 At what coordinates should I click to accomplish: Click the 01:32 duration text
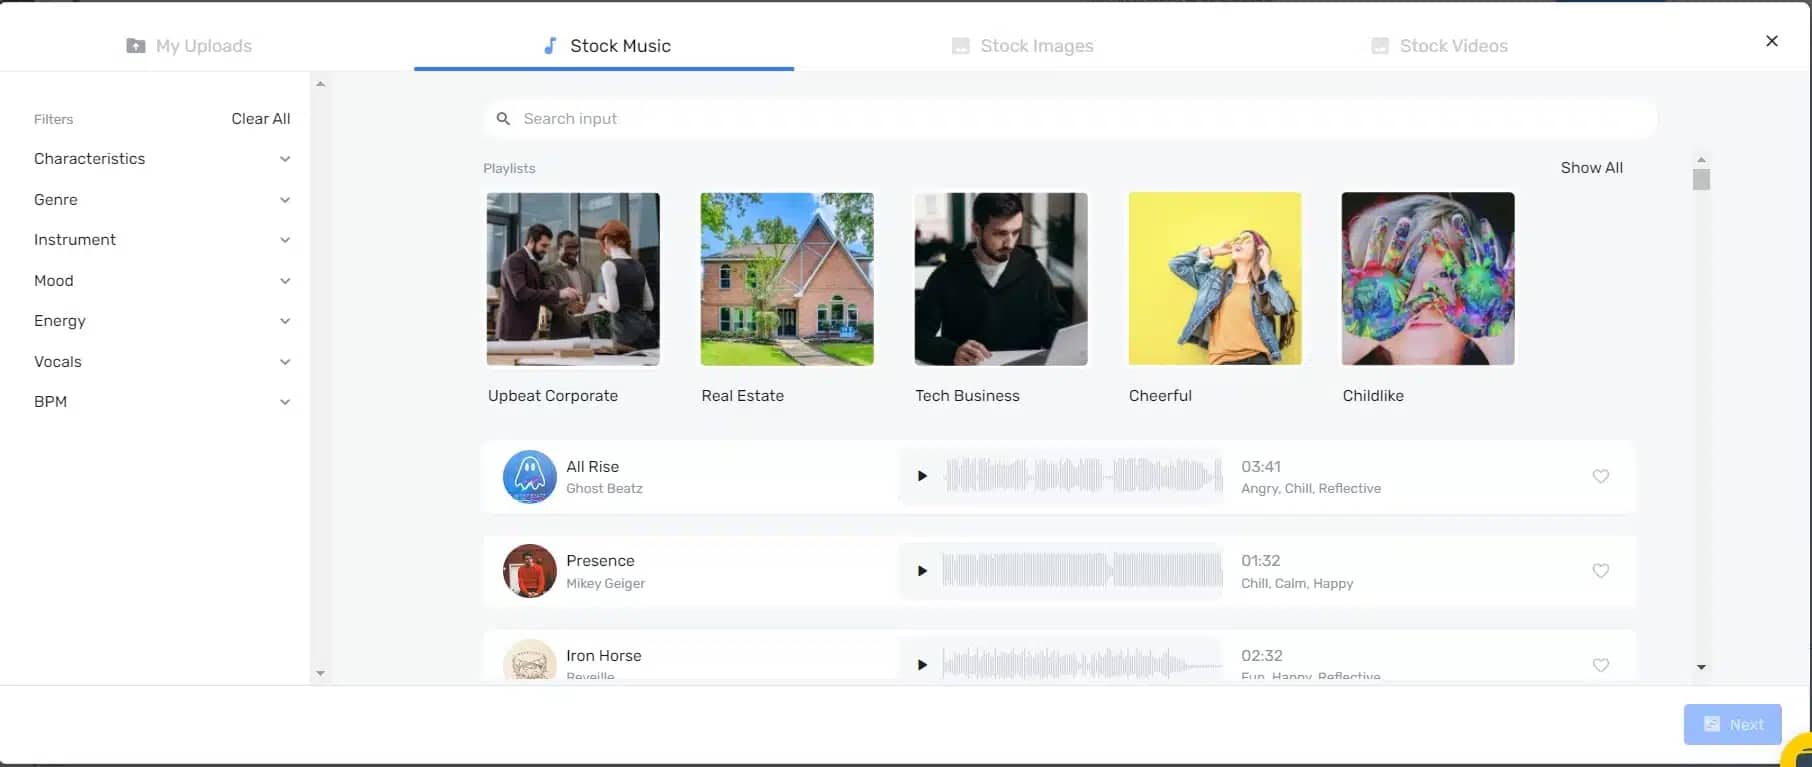1261,561
